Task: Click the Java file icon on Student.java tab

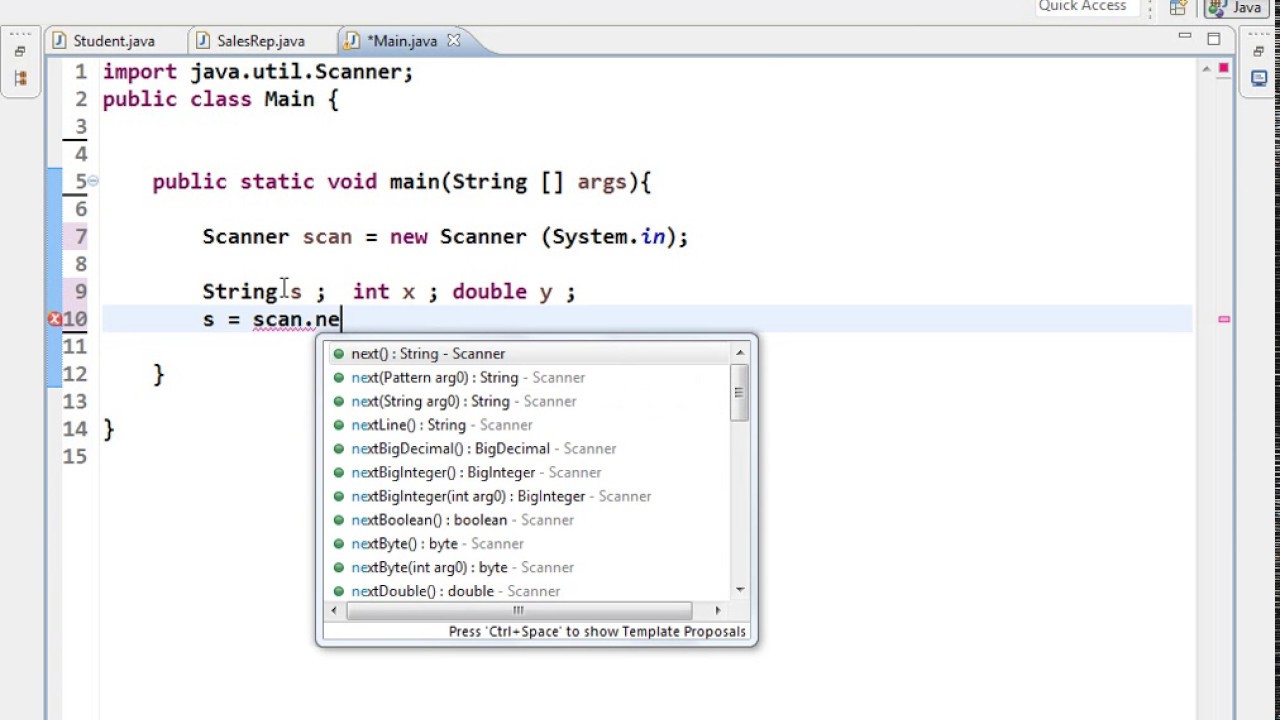Action: pos(59,41)
